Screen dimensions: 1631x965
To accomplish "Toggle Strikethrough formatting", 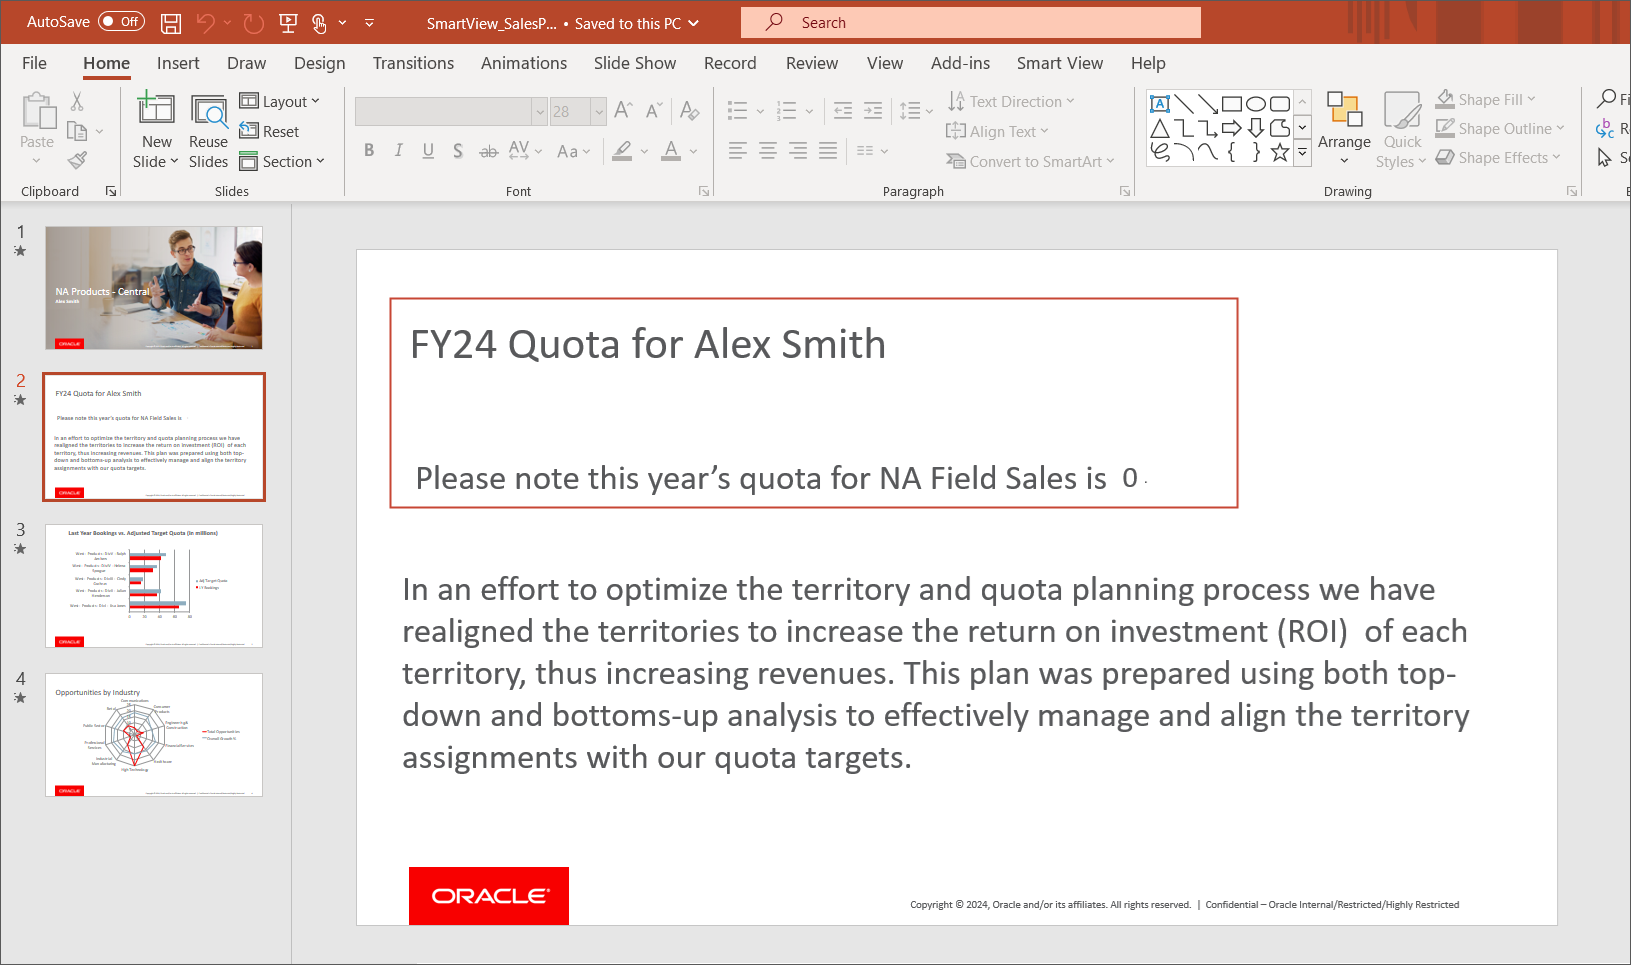I will pyautogui.click(x=488, y=151).
